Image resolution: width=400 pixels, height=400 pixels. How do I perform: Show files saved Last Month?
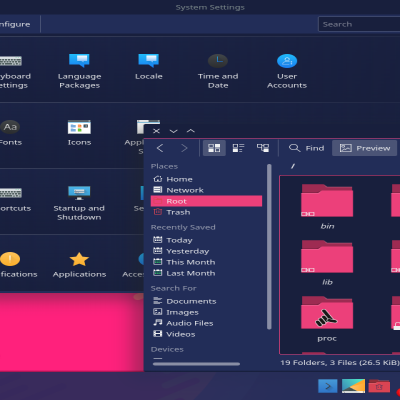tap(206, 273)
